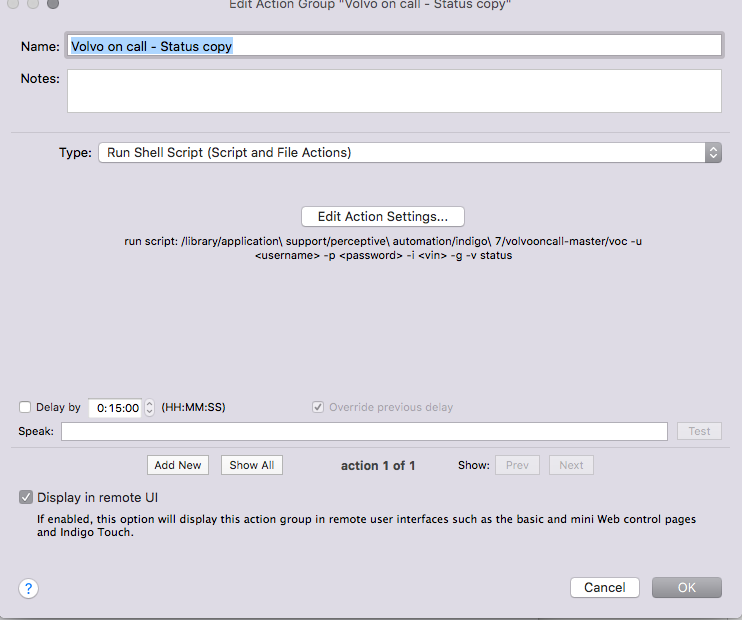
Task: Click the gray zoom window button
Action: [x=53, y=4]
